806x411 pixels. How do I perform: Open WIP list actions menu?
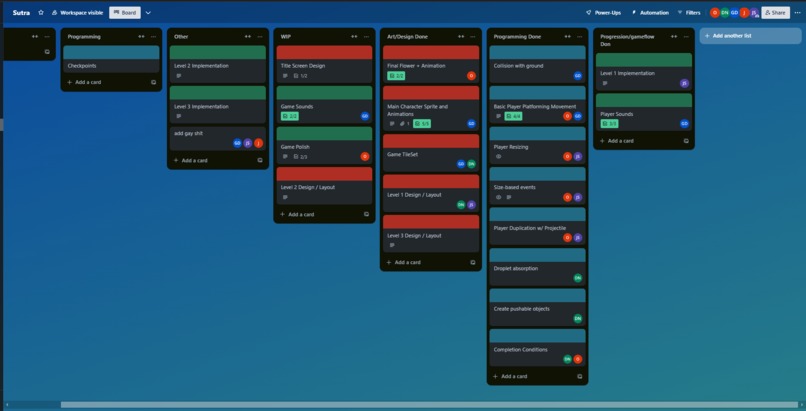click(x=366, y=36)
